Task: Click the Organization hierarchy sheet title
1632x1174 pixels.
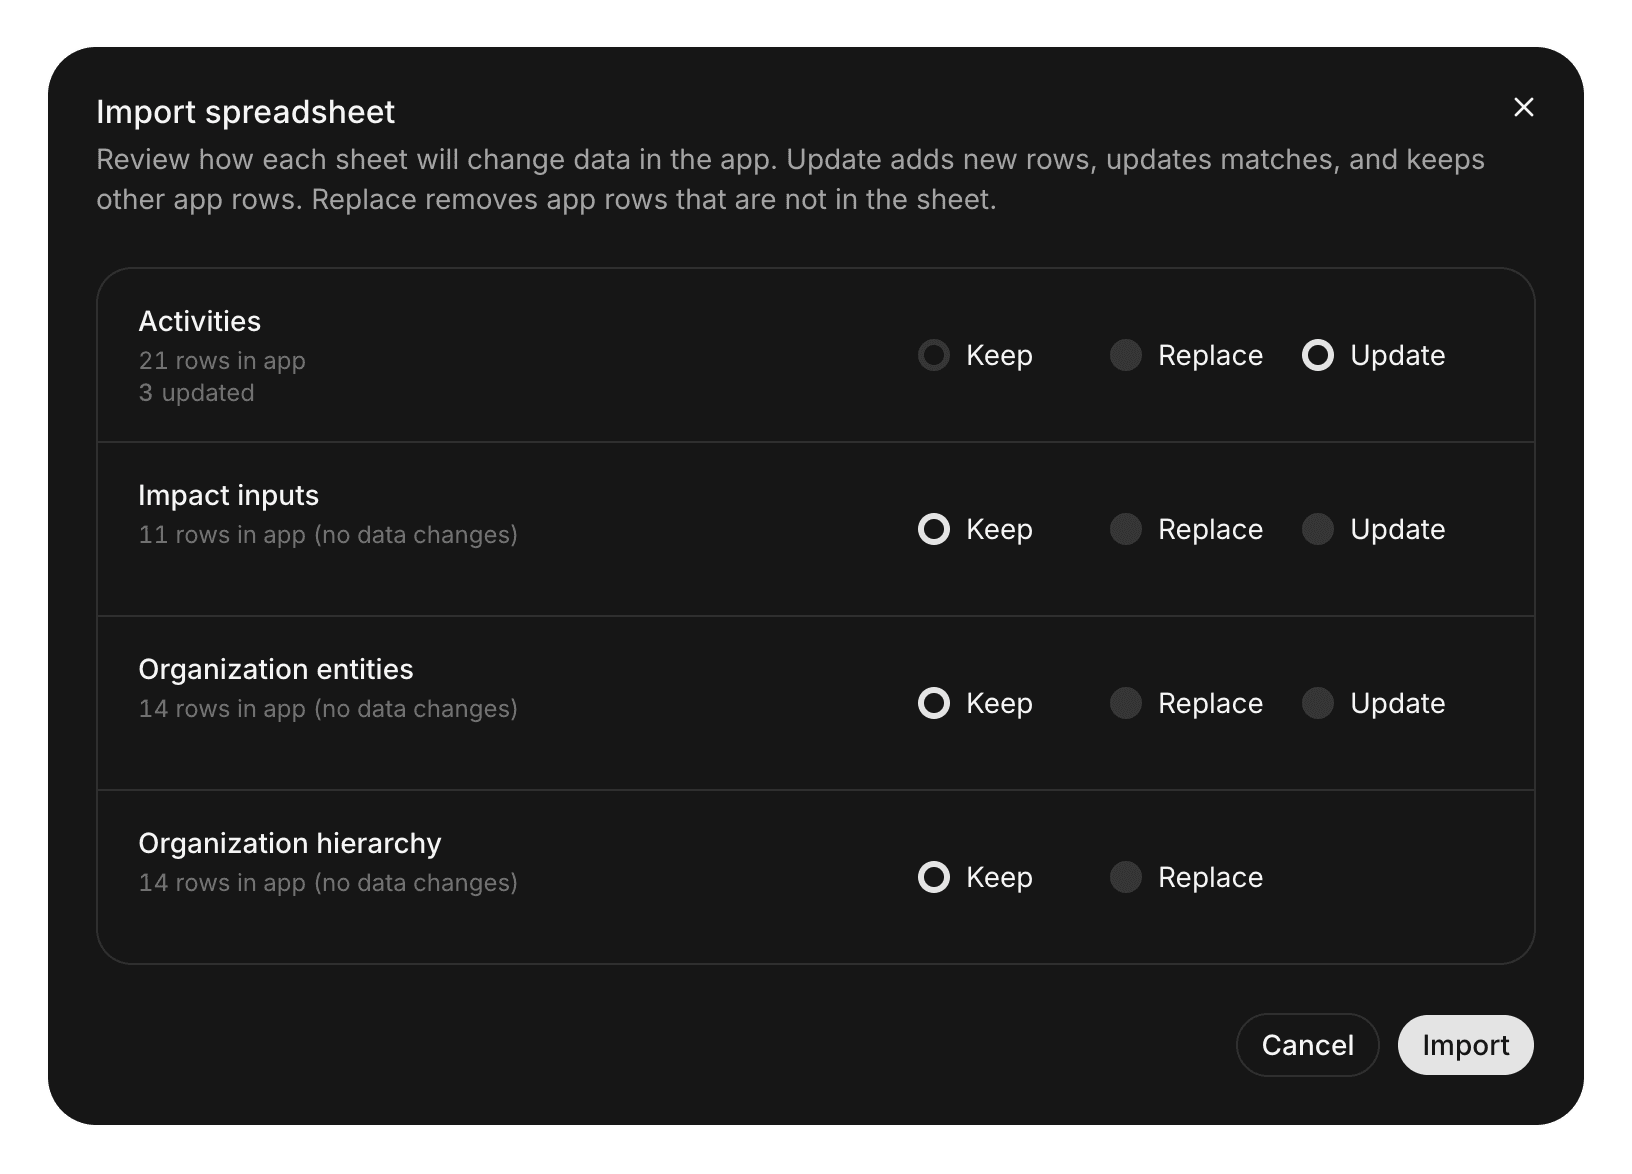Action: click(290, 843)
